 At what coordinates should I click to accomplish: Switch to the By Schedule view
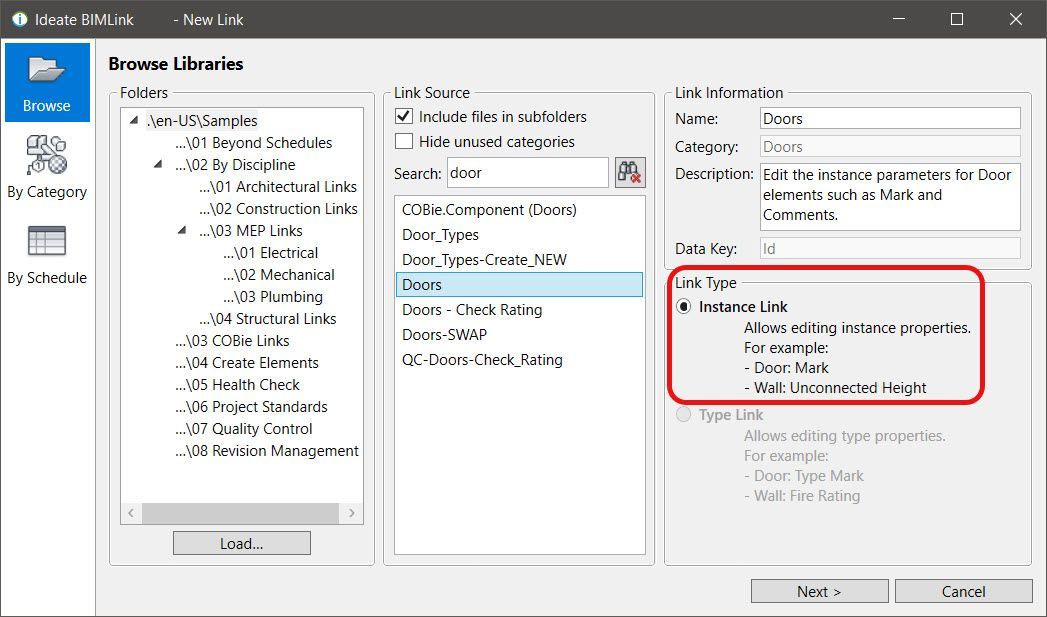(x=47, y=255)
